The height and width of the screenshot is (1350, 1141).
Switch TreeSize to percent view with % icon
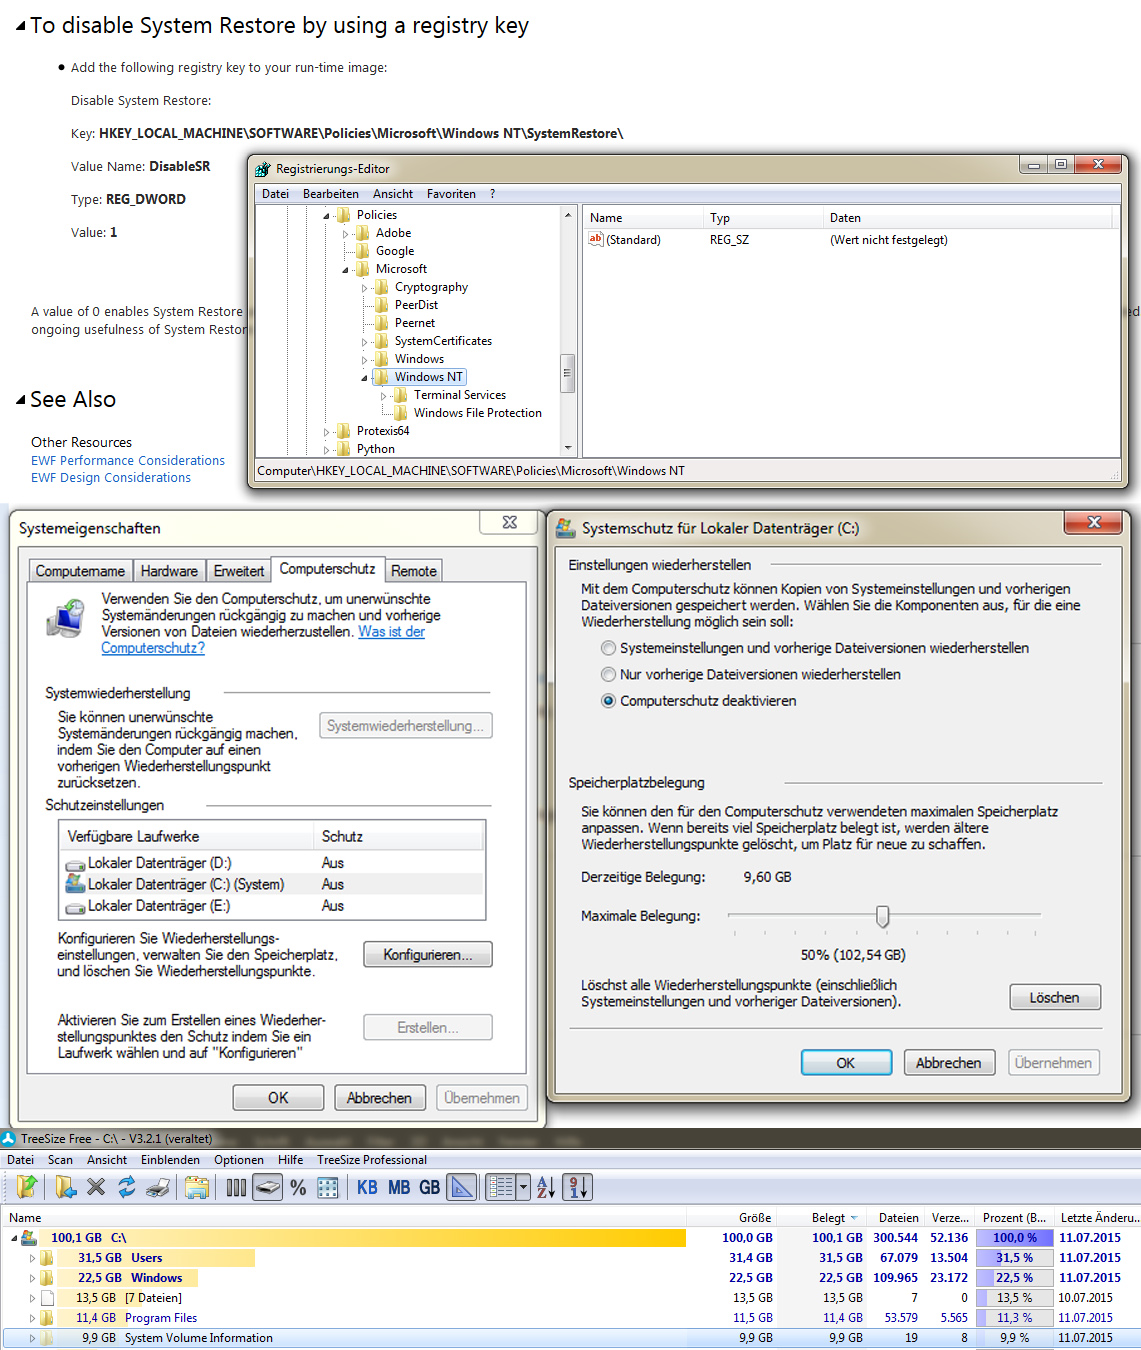[298, 1187]
